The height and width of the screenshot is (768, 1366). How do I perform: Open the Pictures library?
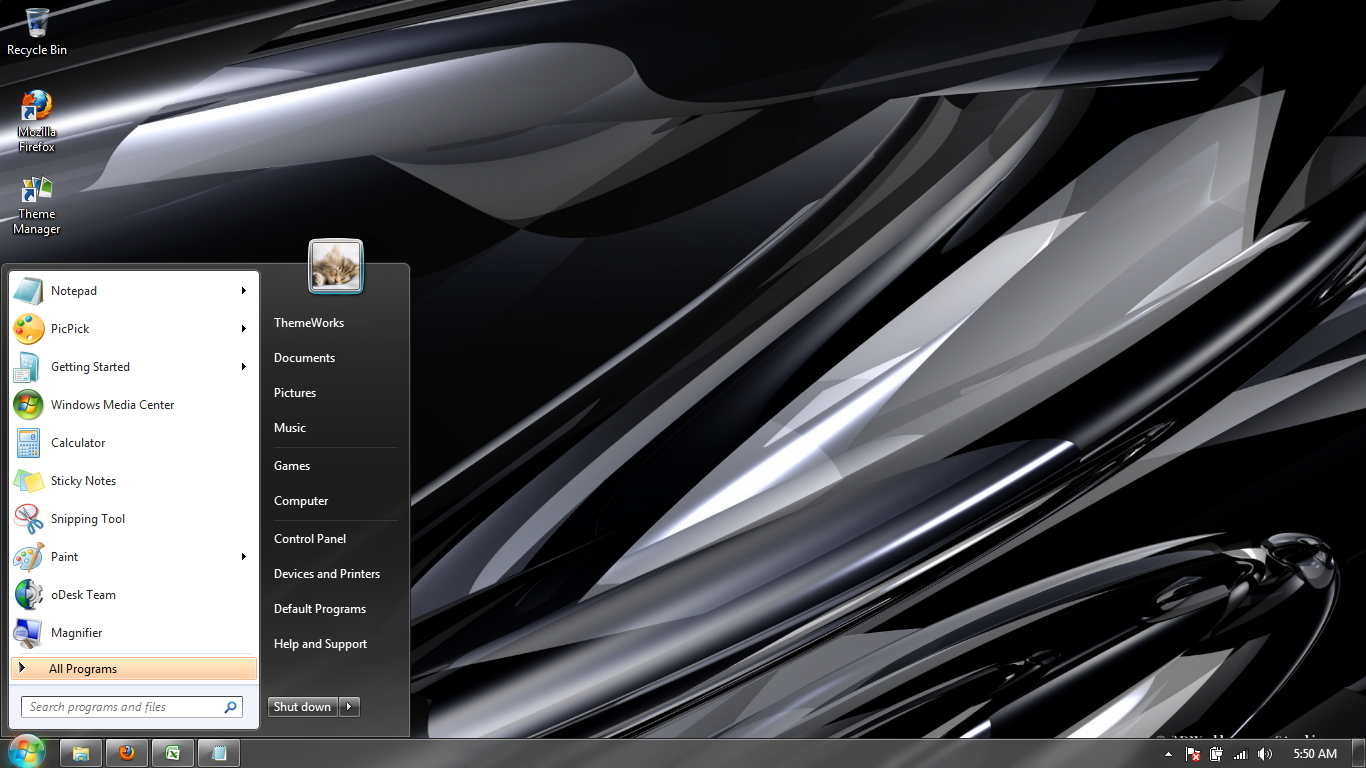[295, 393]
